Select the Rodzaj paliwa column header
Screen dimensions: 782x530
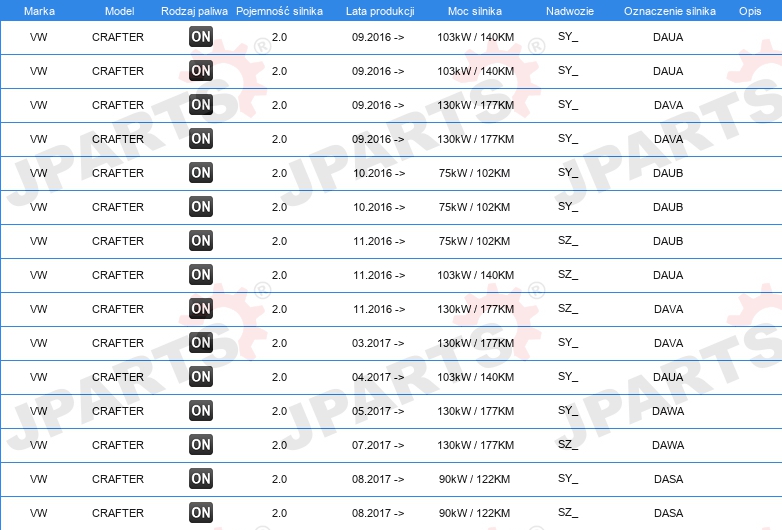pos(194,11)
